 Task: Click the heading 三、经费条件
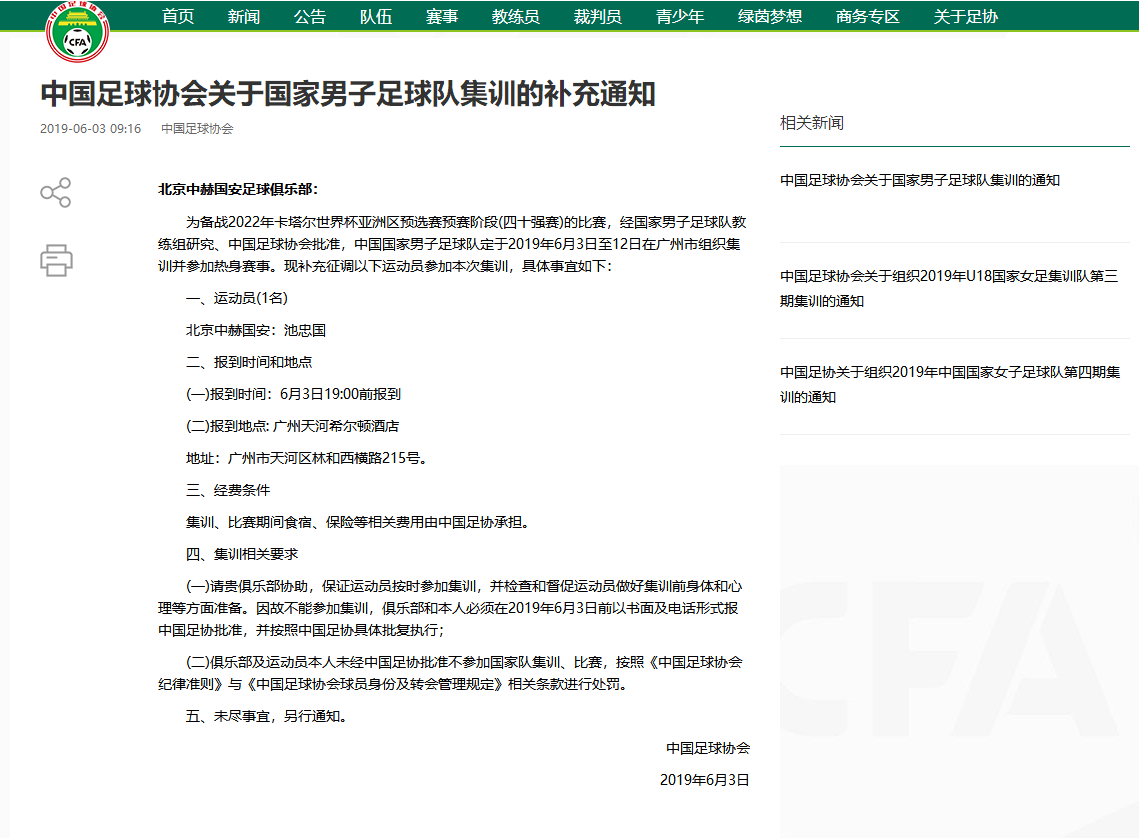click(228, 490)
